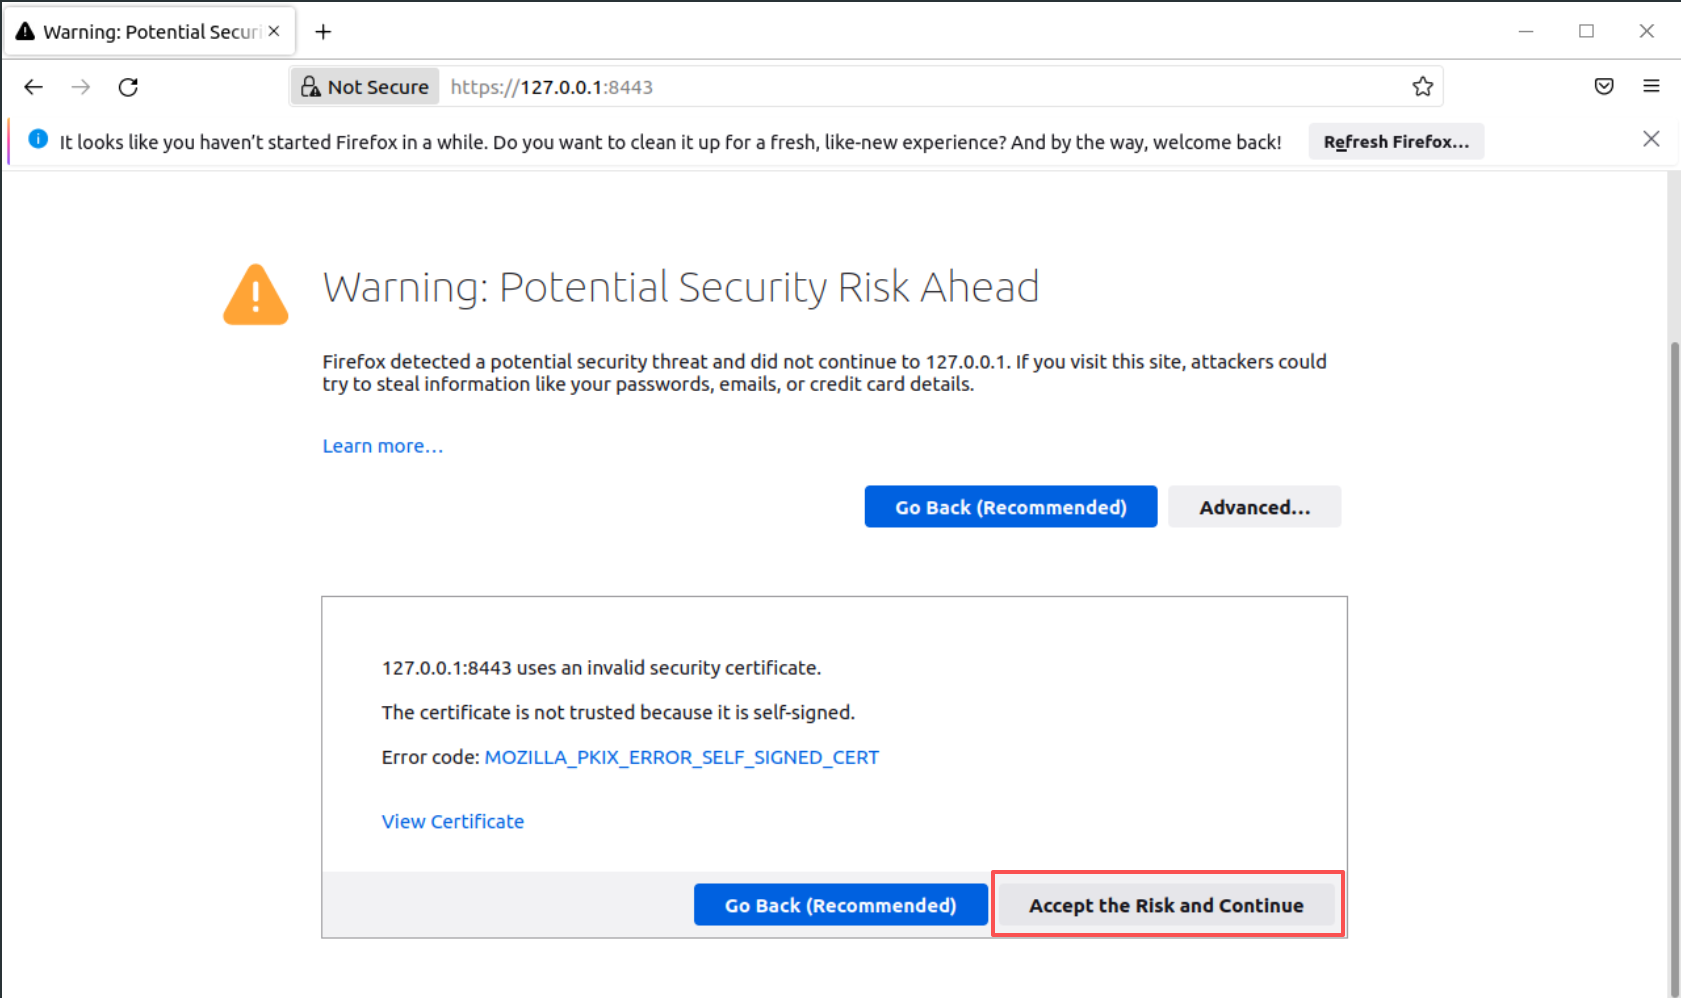Click the vertical page scrollbar
This screenshot has width=1681, height=998.
point(1674,668)
